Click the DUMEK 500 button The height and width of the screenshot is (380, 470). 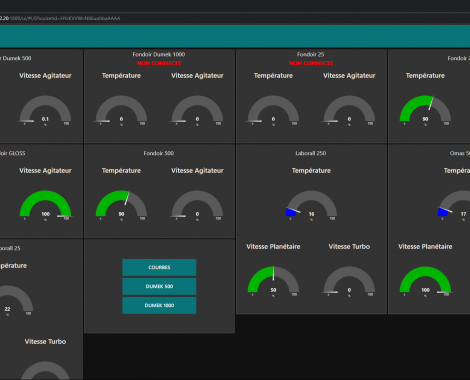point(159,286)
